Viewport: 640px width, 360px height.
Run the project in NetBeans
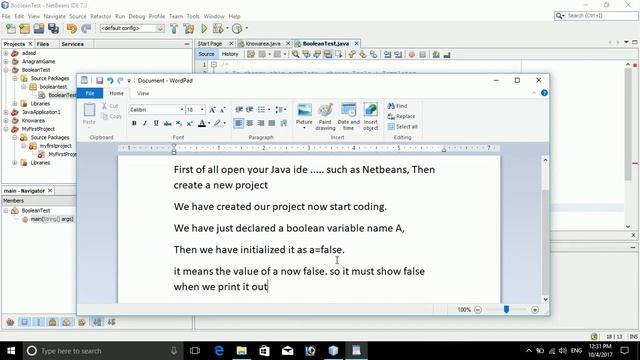click(204, 29)
